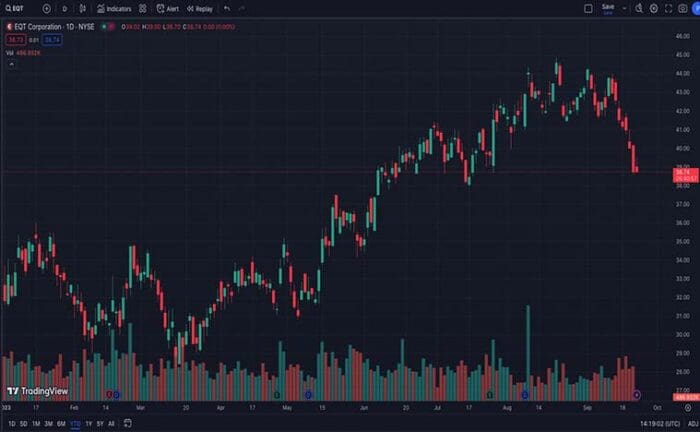Click the blue earnings marker before May 15
This screenshot has width=700, height=432.
coord(308,395)
